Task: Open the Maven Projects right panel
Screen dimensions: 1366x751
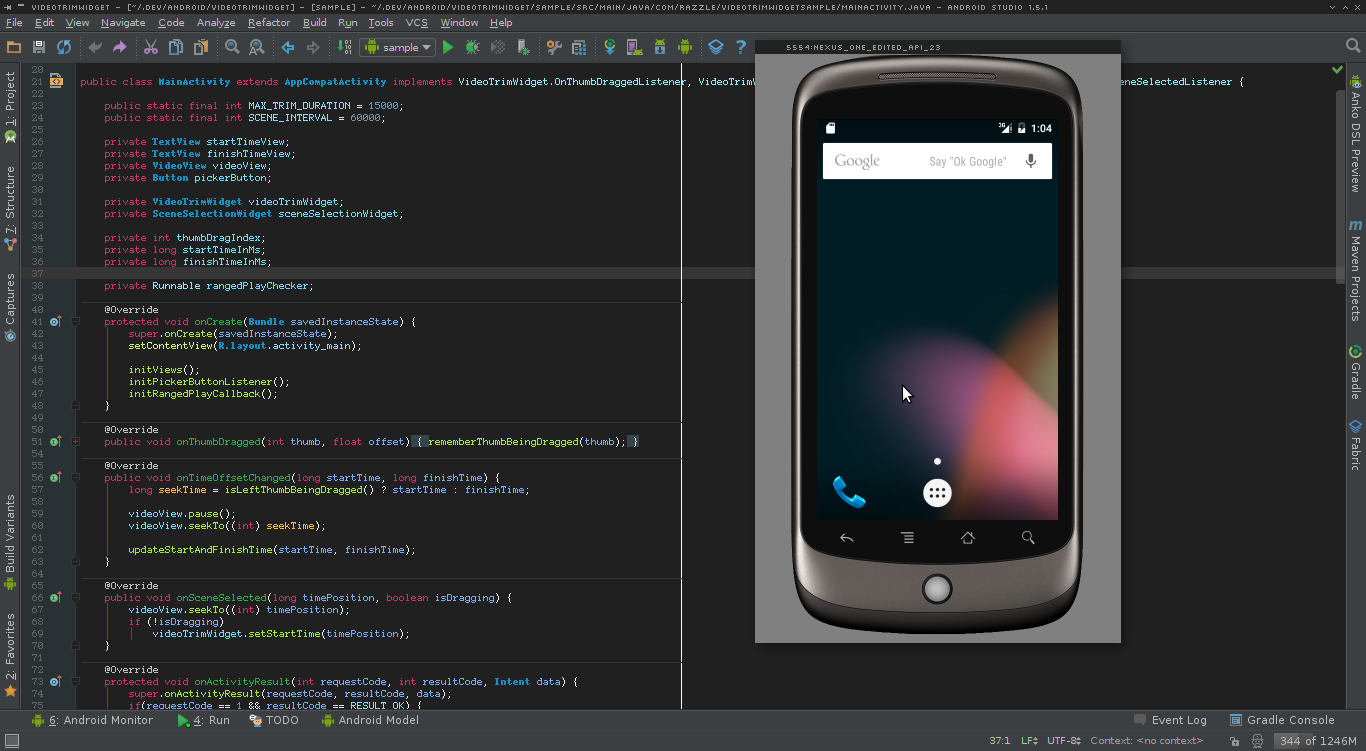Action: click(1356, 270)
